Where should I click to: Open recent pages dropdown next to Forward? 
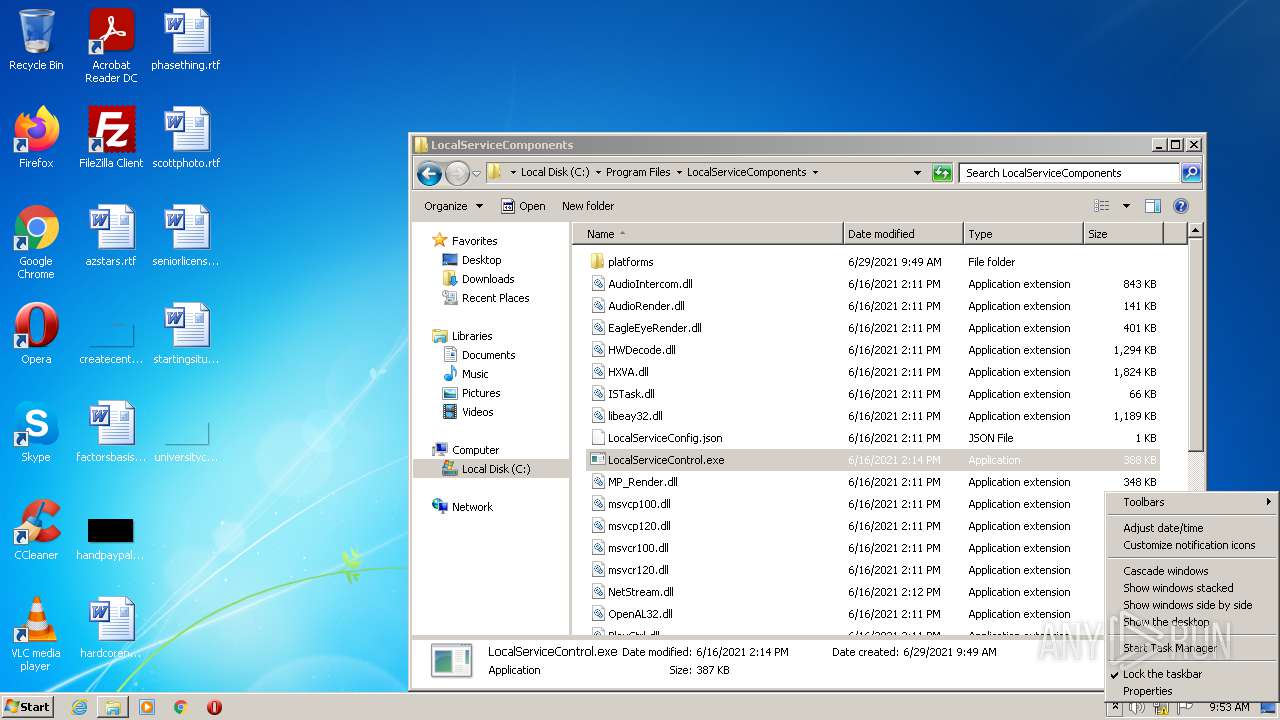(x=477, y=173)
